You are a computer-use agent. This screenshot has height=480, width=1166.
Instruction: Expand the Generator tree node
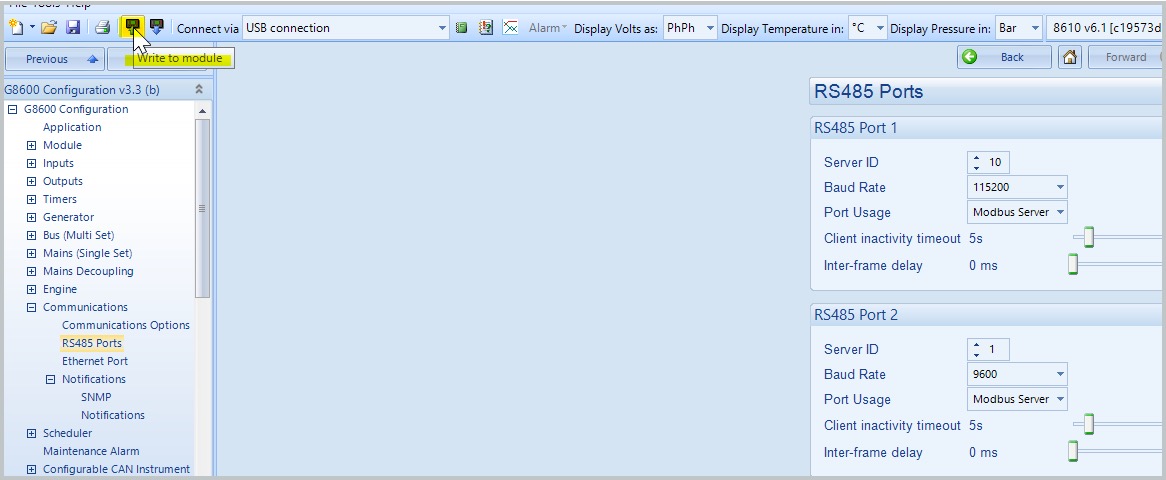tap(32, 217)
